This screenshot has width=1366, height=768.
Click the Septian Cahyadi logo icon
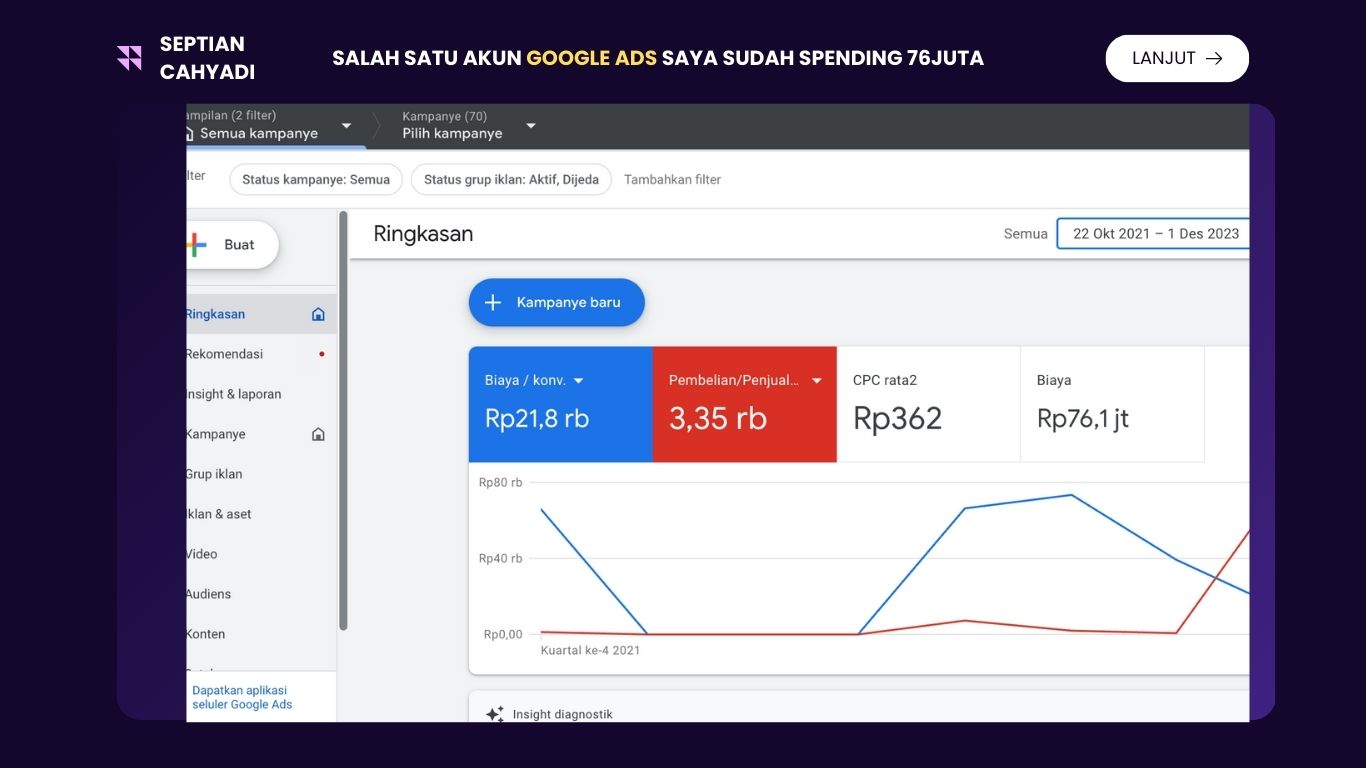point(128,57)
